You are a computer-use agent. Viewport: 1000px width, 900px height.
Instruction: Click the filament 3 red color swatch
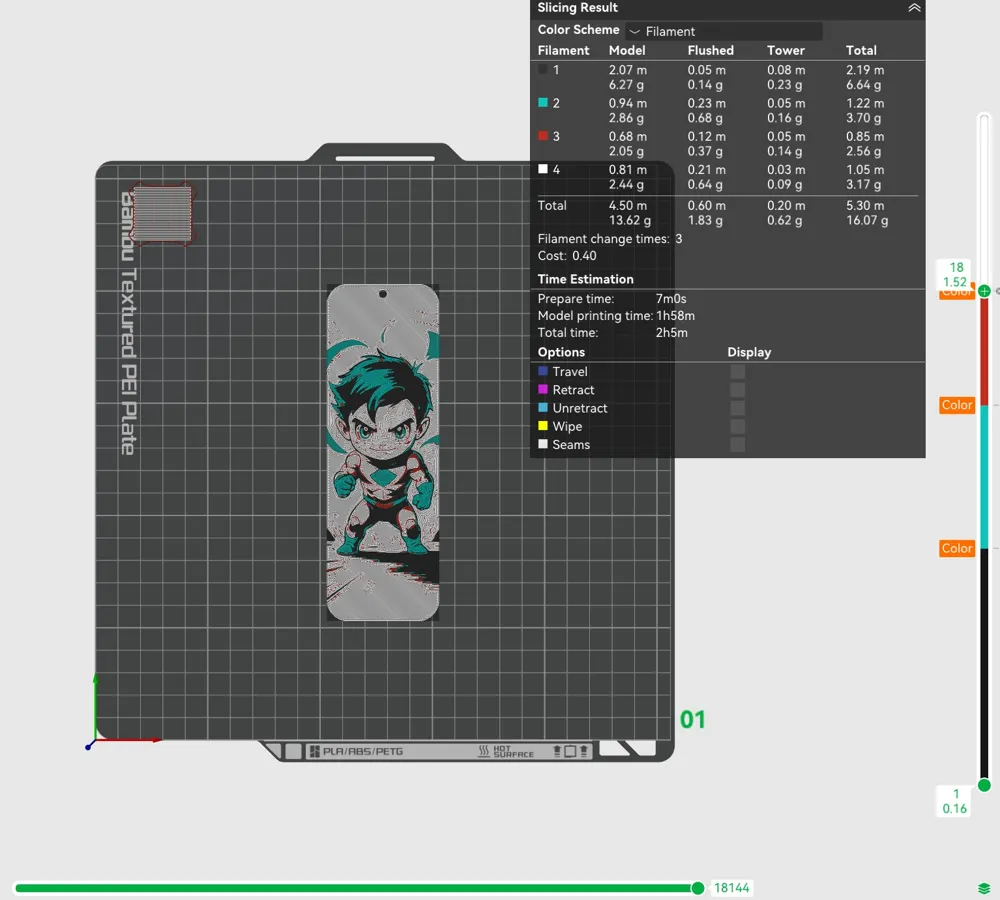click(x=543, y=136)
